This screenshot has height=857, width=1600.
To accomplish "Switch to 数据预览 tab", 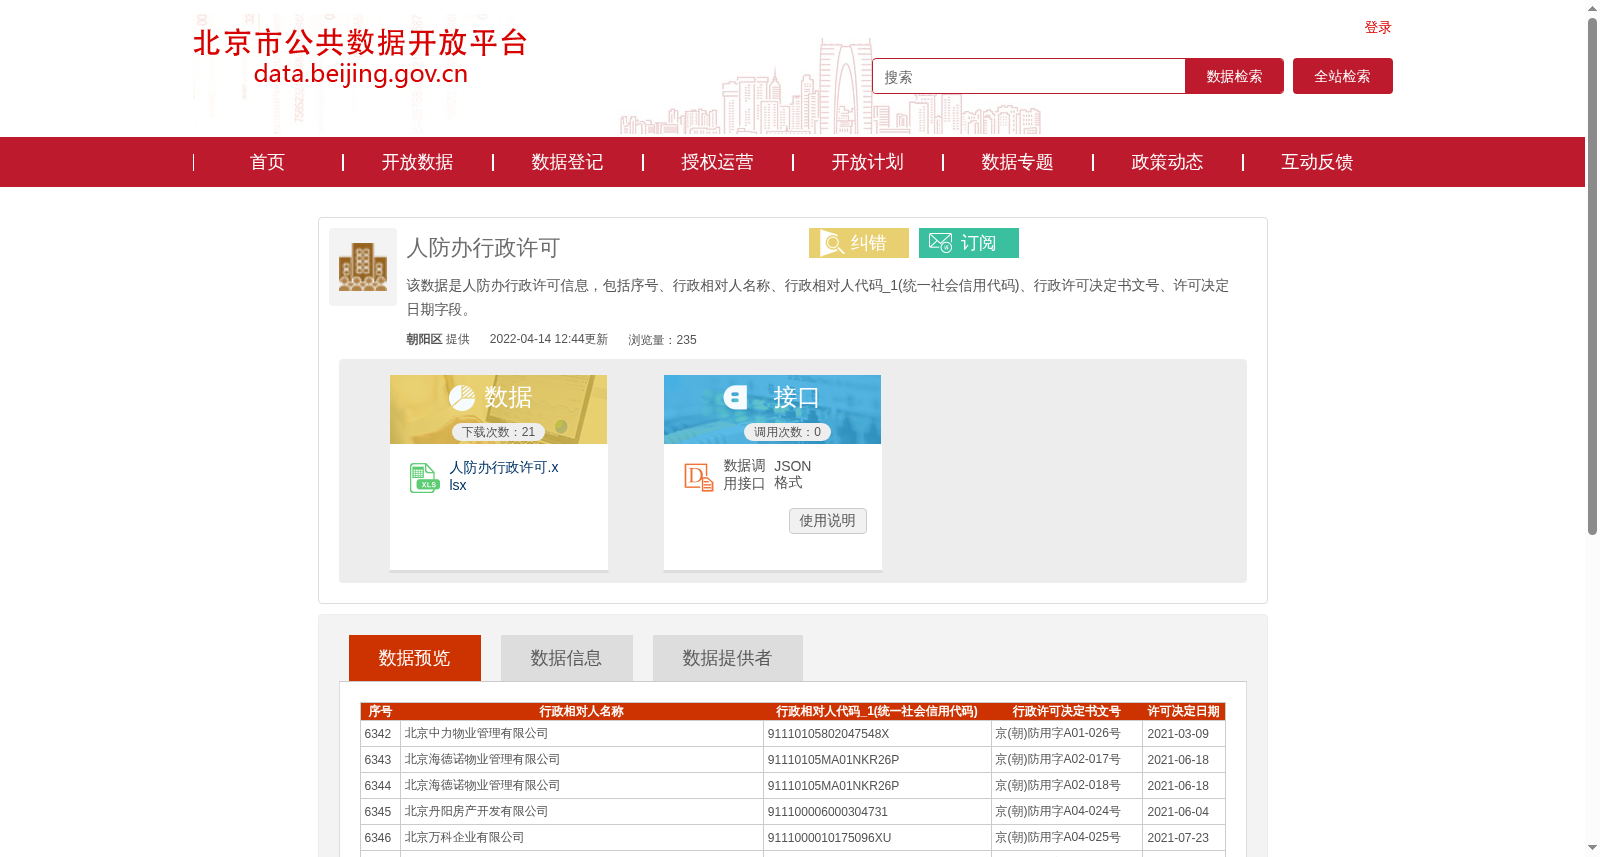I will click(415, 658).
